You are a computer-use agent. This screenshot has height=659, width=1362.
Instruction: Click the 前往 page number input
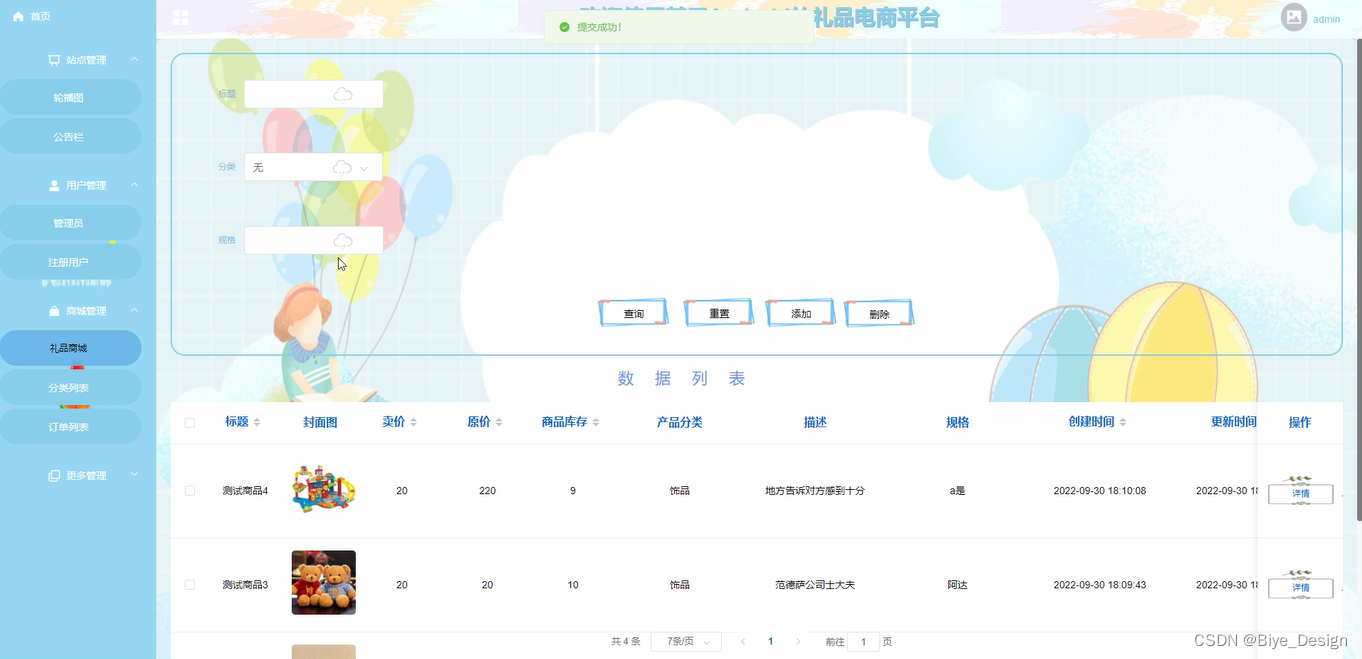point(863,642)
